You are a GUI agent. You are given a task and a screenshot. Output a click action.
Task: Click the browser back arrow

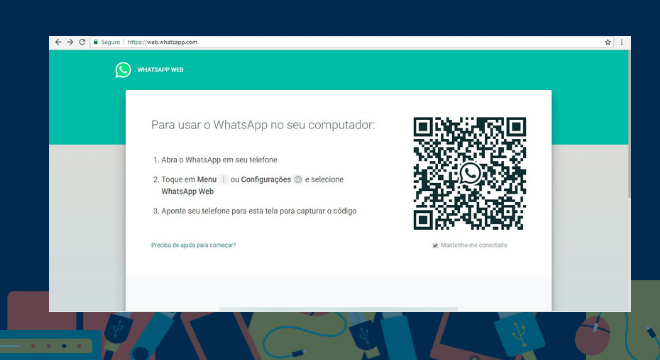(58, 42)
